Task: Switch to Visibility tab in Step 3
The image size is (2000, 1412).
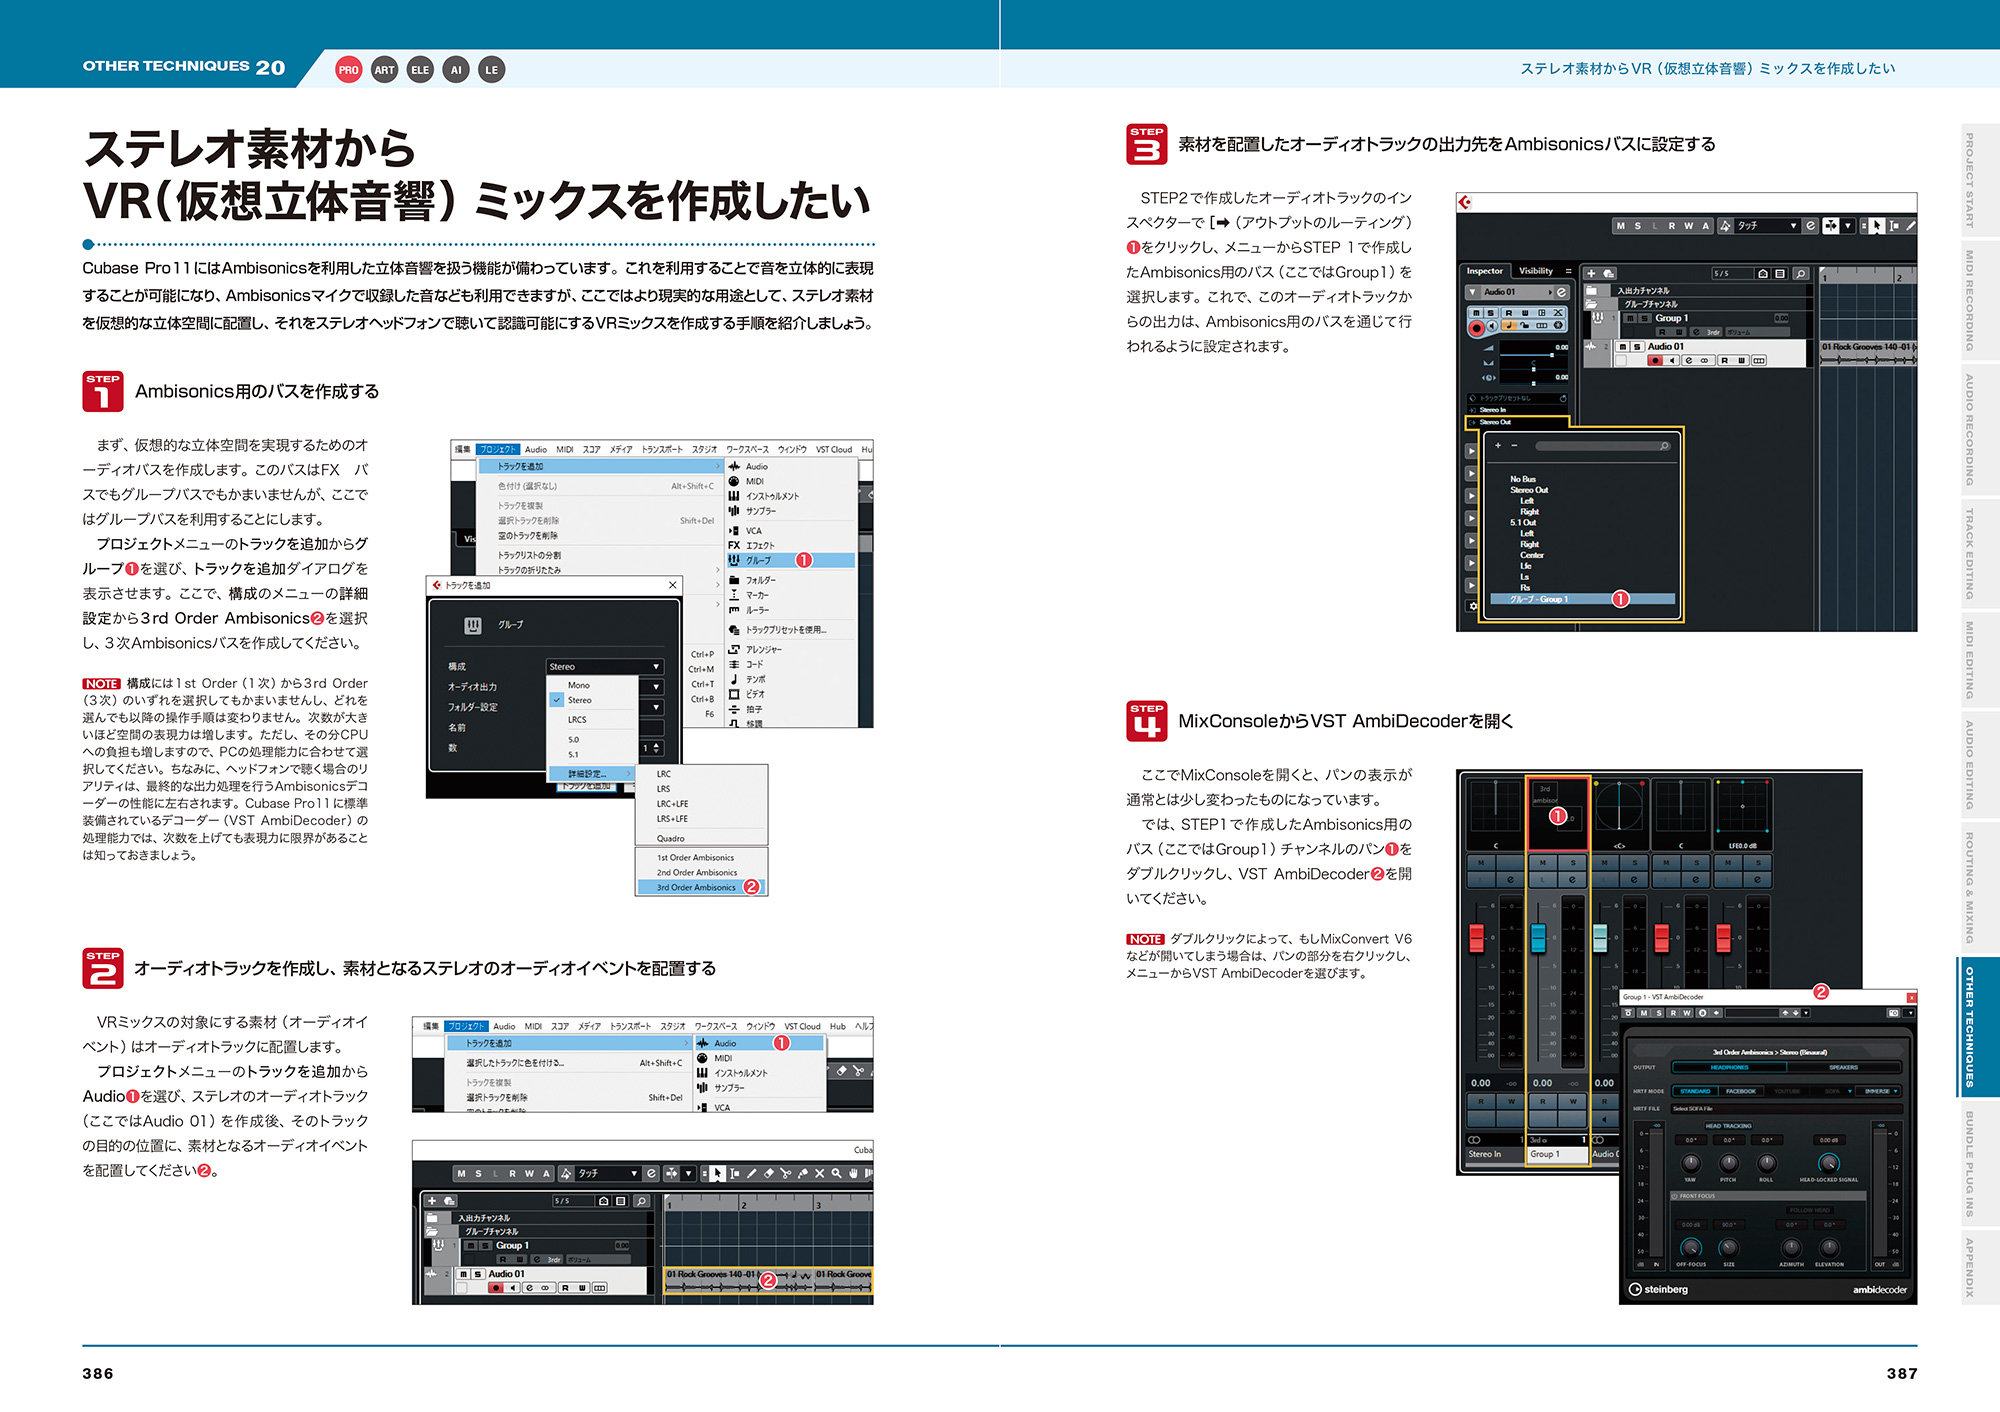Action: pos(1536,271)
